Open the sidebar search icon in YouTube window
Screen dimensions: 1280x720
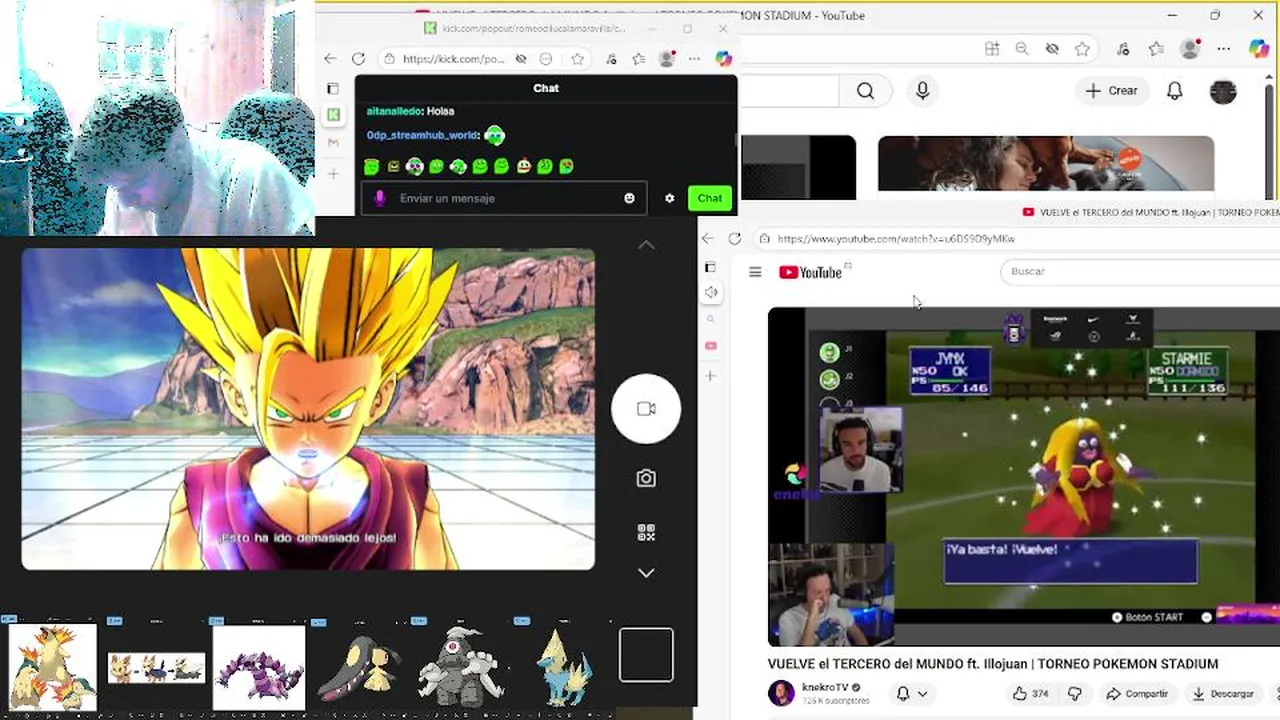(711, 320)
